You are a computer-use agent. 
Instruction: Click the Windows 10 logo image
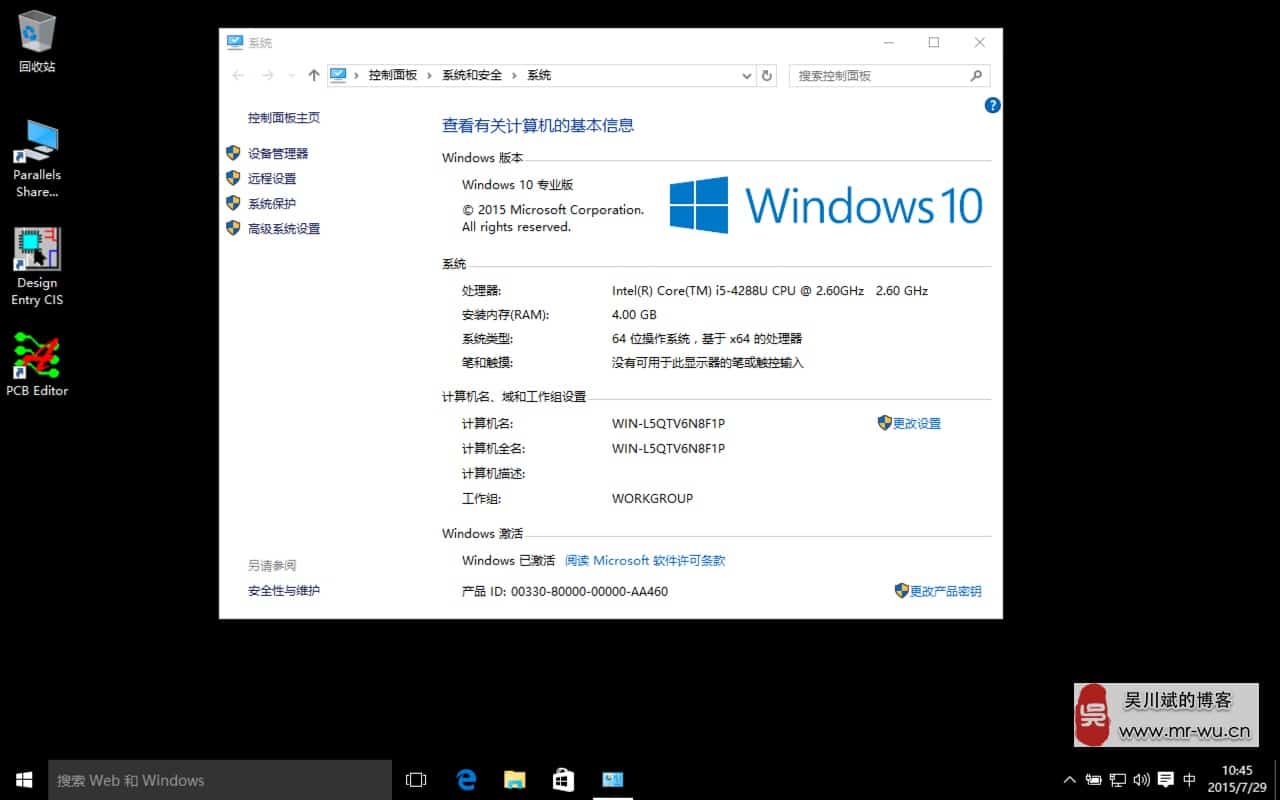click(826, 205)
